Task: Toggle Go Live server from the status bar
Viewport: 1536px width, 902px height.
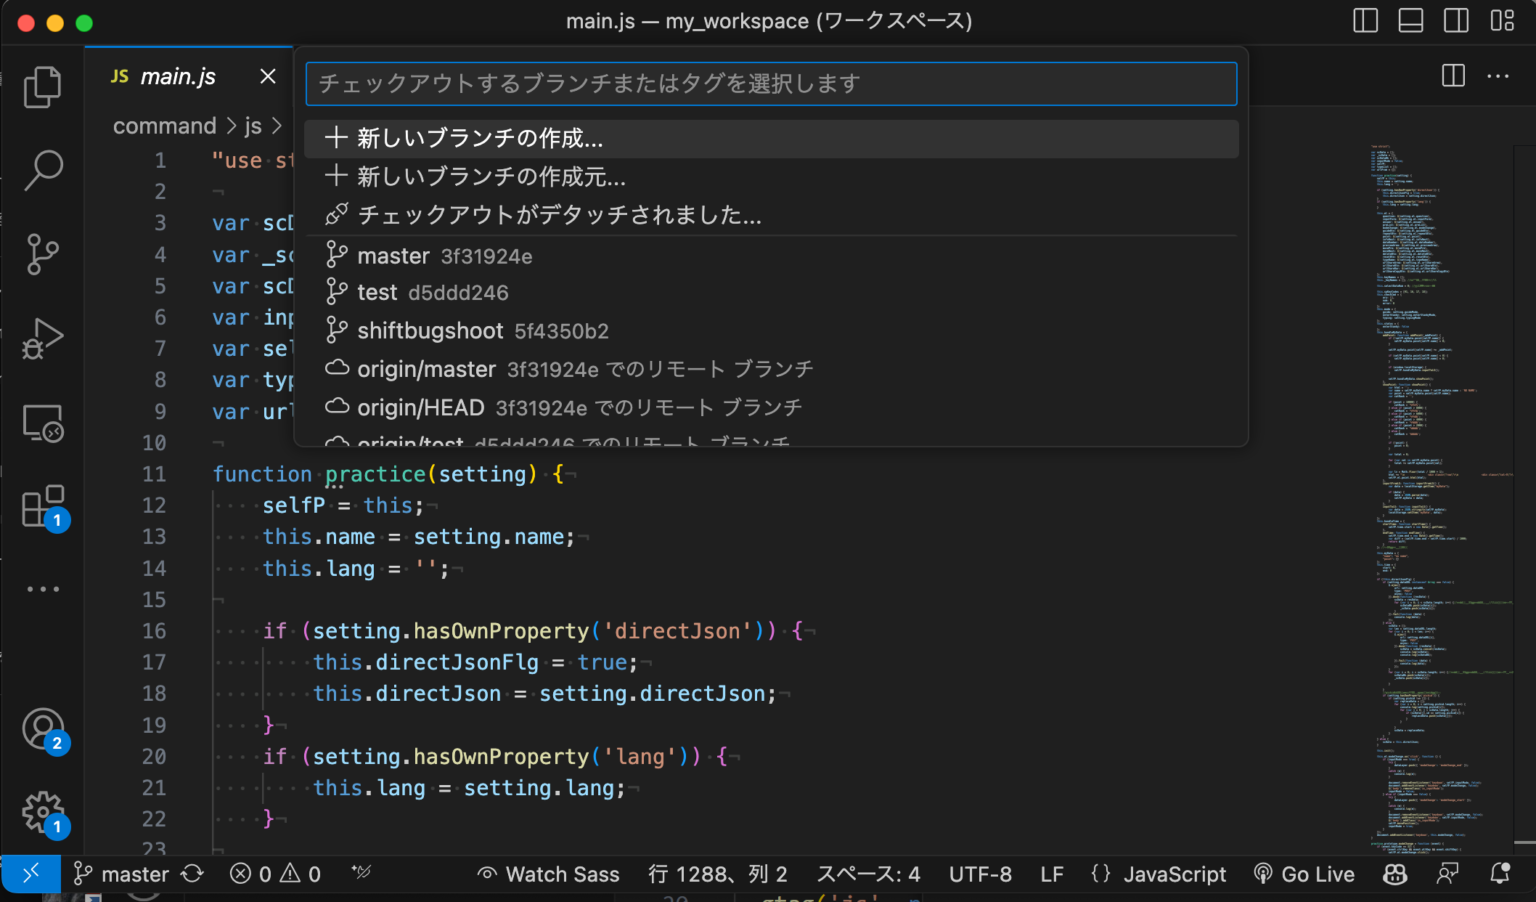Action: click(x=1304, y=873)
